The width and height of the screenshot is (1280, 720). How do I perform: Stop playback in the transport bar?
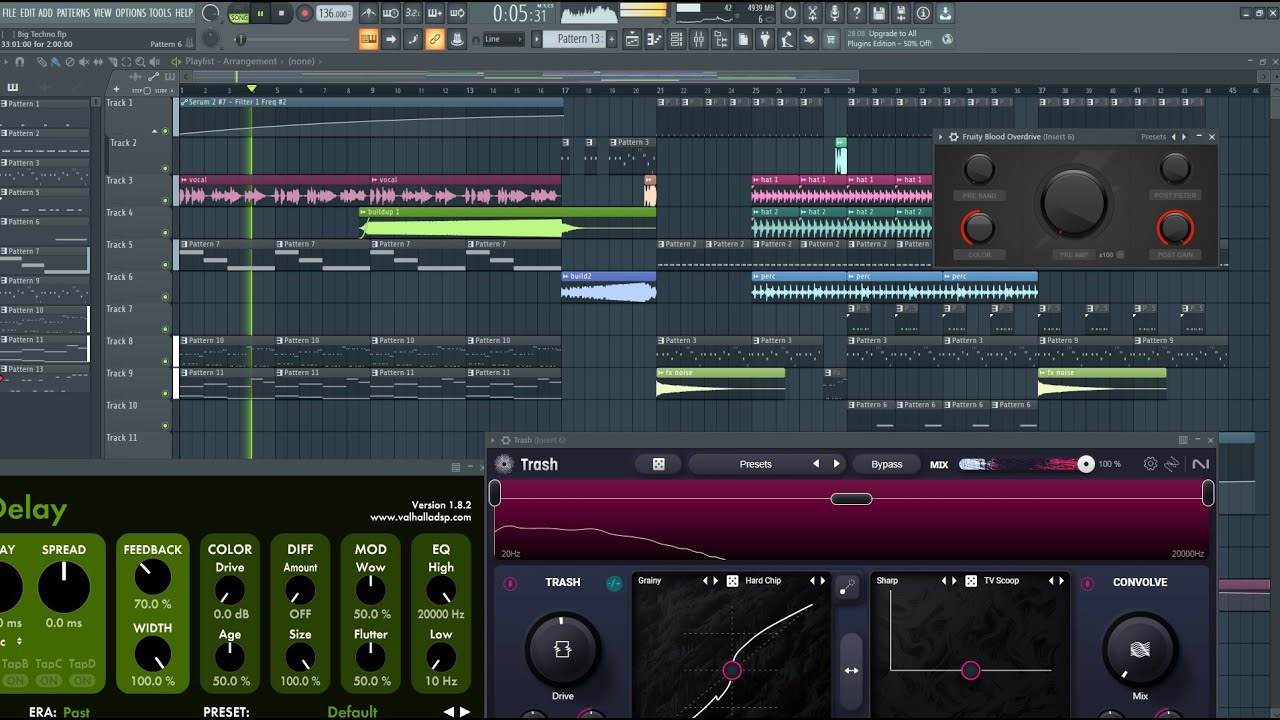(x=282, y=14)
